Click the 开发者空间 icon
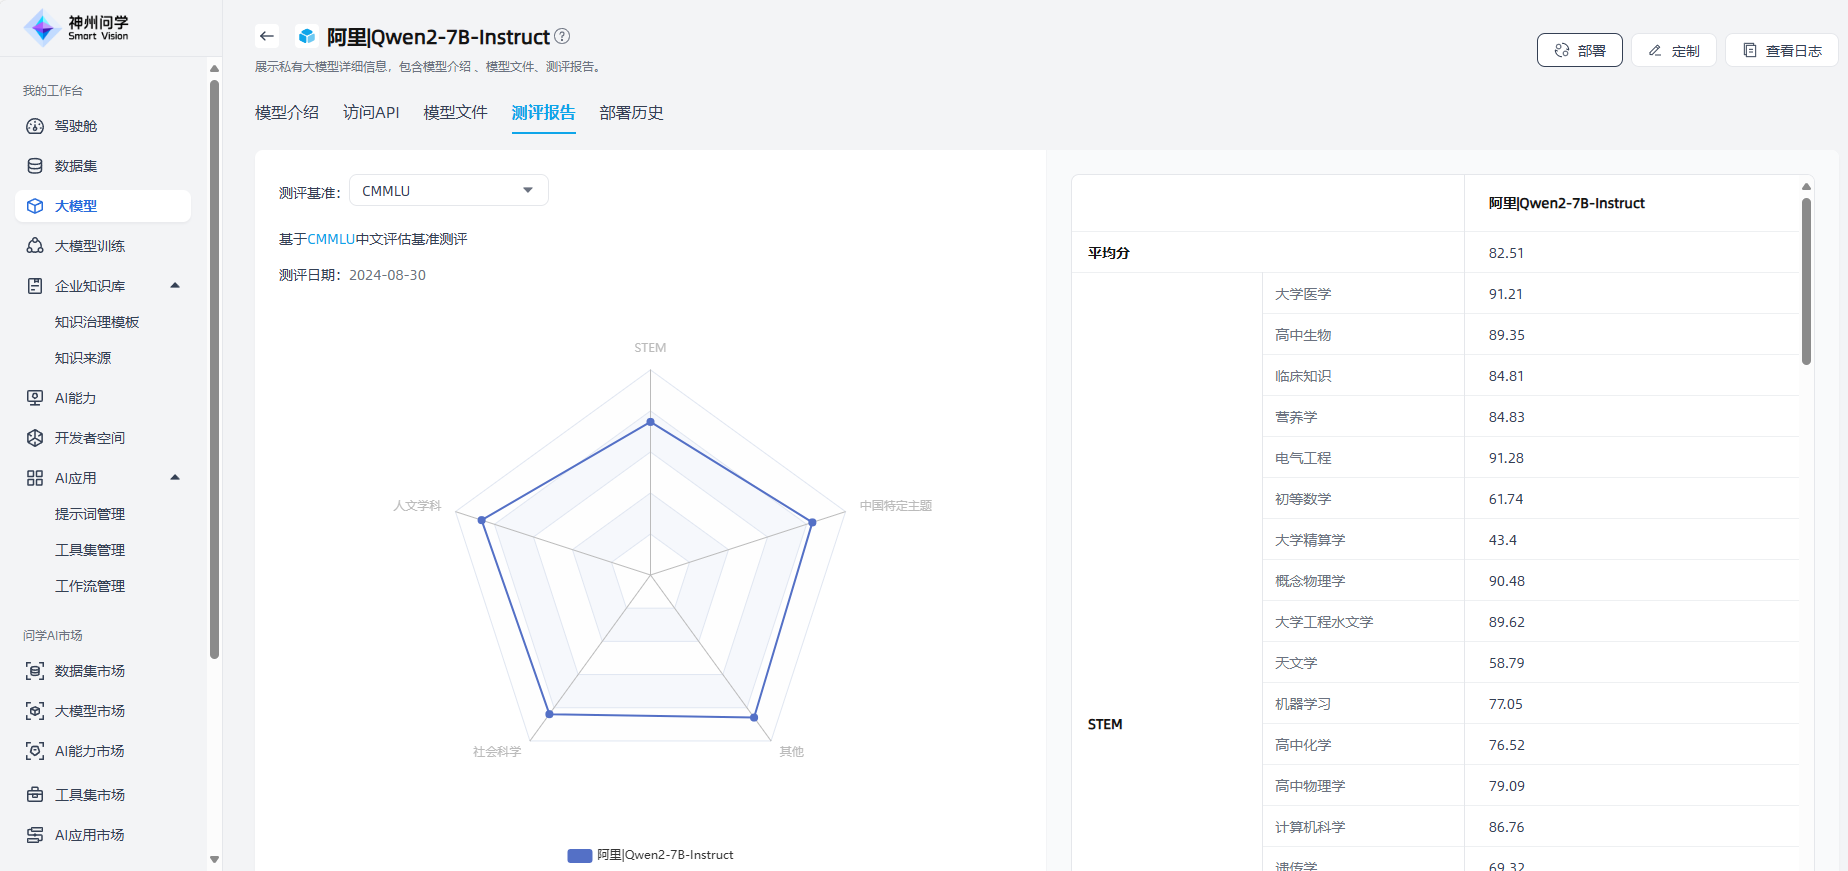Viewport: 1848px width, 871px height. pos(35,438)
